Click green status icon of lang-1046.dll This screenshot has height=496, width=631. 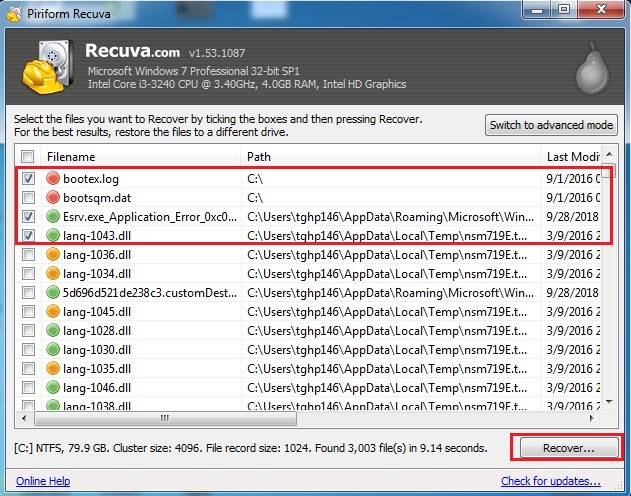(53, 388)
